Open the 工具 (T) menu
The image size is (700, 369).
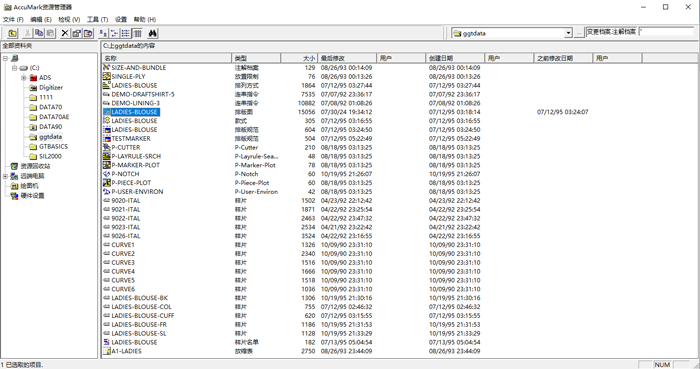tap(97, 19)
